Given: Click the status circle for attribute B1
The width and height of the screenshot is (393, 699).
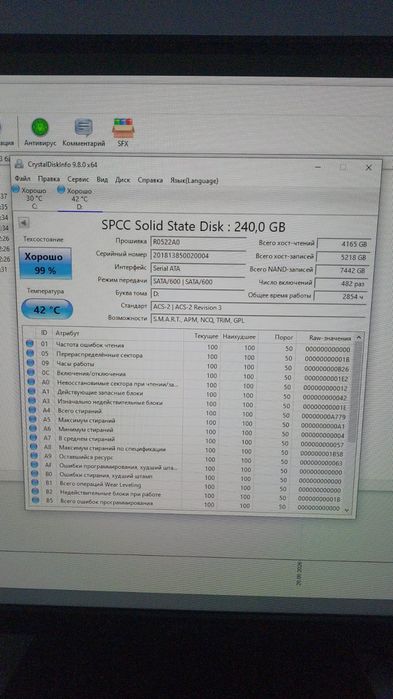Looking at the screenshot, I should click(x=35, y=482).
